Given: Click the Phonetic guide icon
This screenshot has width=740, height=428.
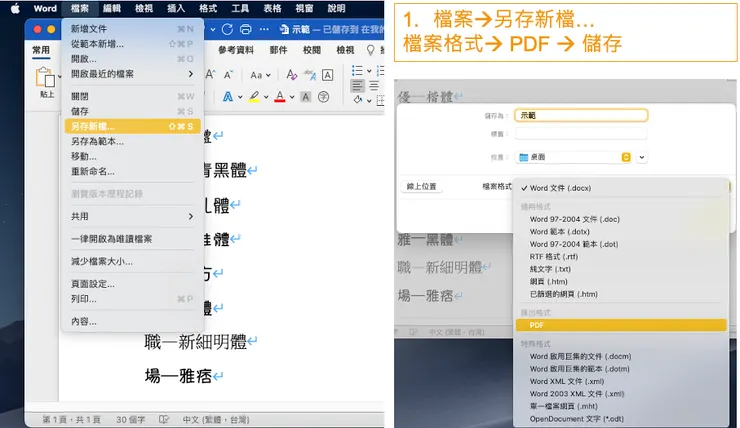Looking at the screenshot, I should tap(310, 75).
